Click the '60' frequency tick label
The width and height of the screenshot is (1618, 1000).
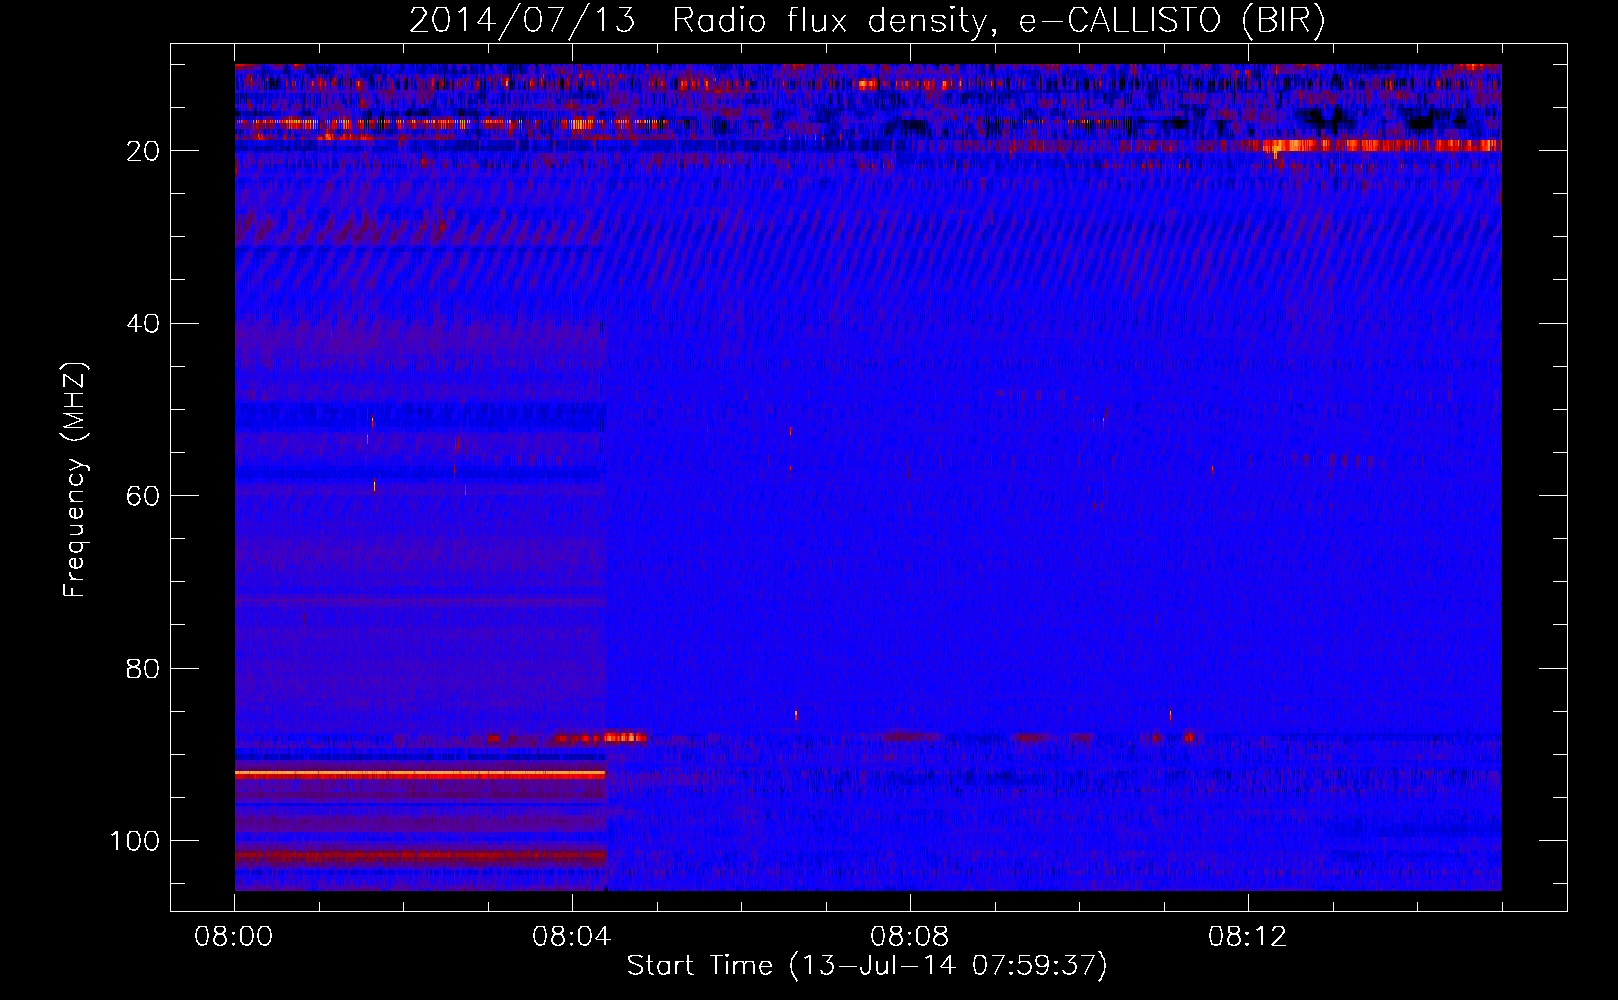click(x=143, y=496)
